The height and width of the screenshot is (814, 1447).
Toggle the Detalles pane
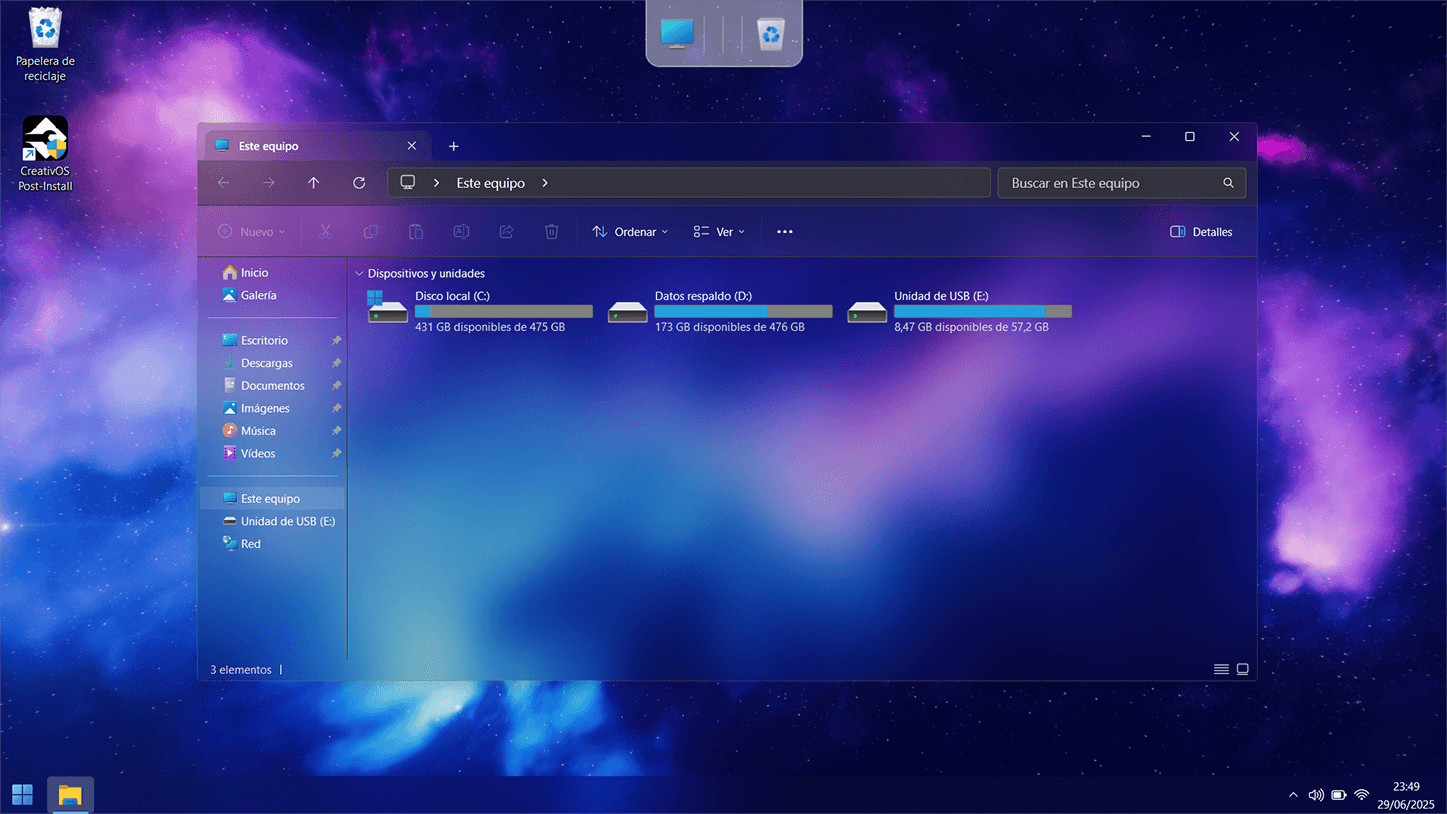(1201, 232)
